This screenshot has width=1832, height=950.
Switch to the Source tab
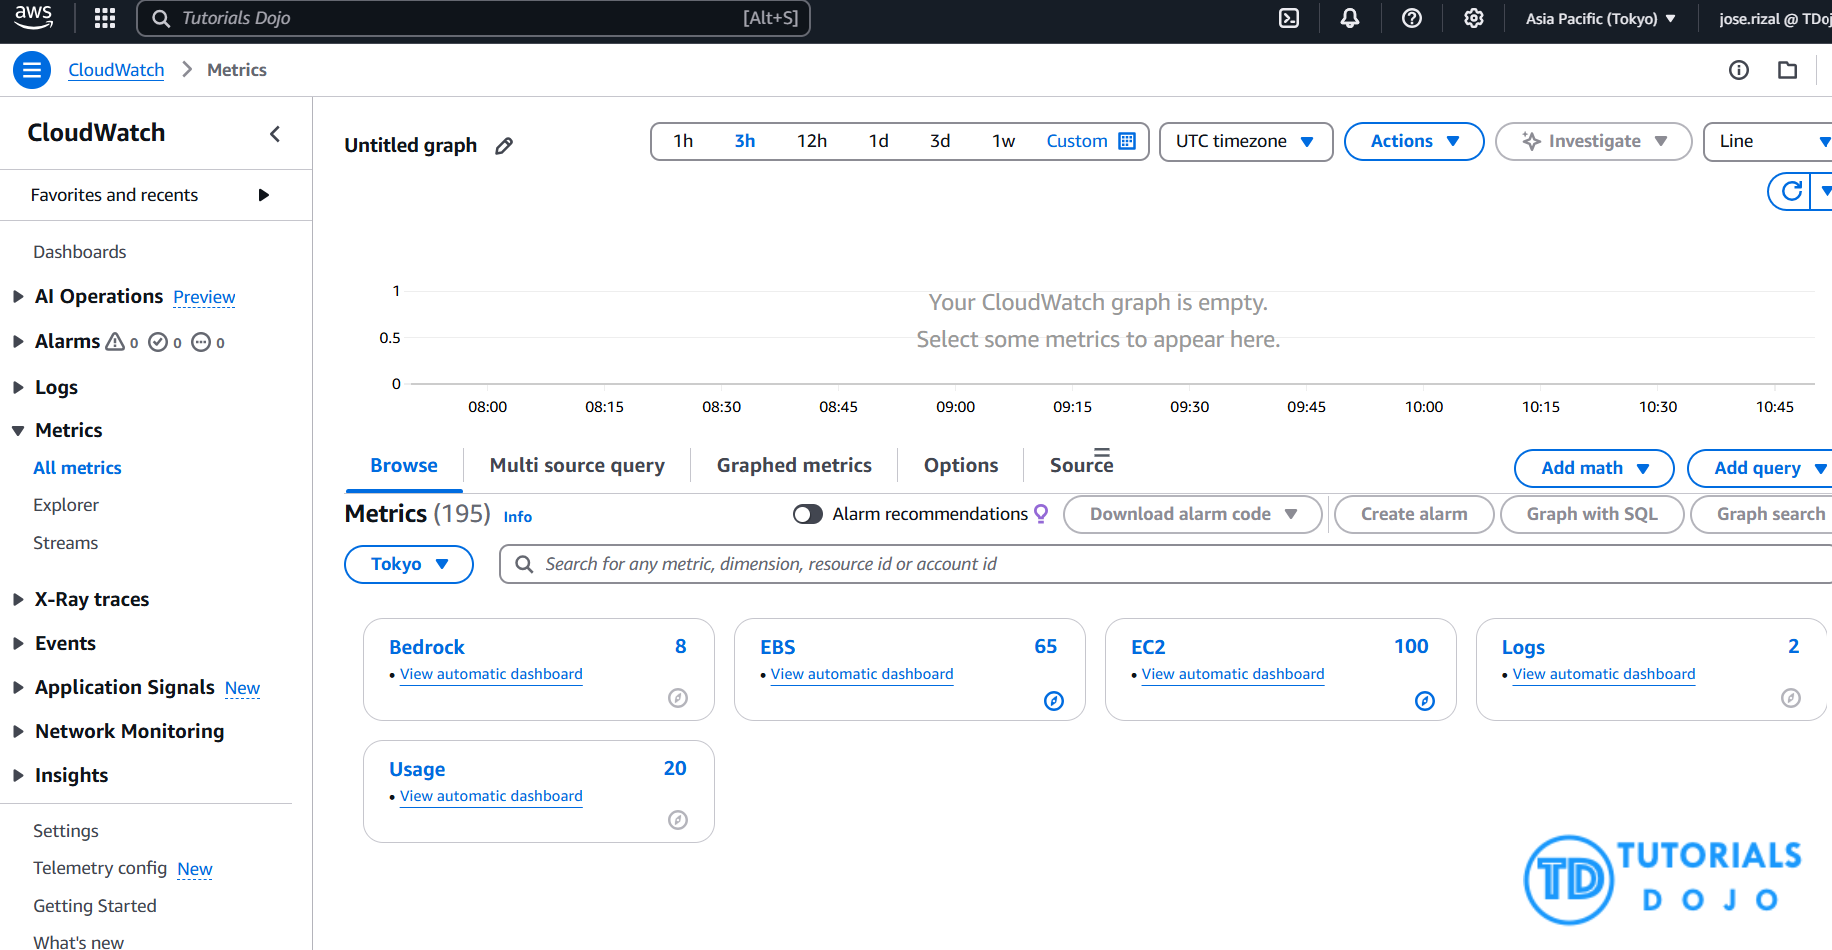[1081, 465]
